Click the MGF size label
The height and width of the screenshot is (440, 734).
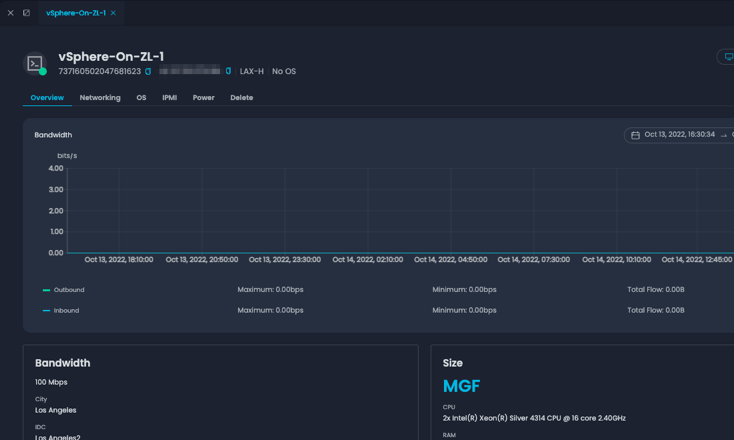pos(461,386)
